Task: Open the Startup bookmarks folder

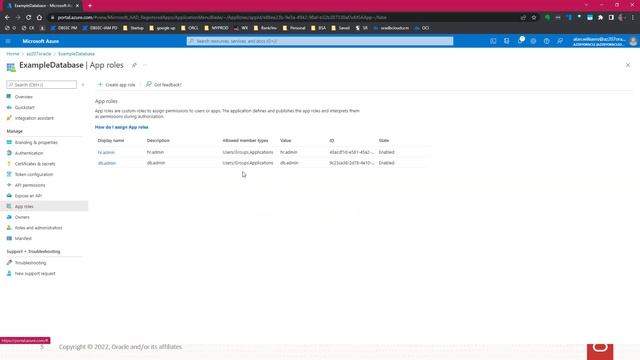Action: click(133, 28)
